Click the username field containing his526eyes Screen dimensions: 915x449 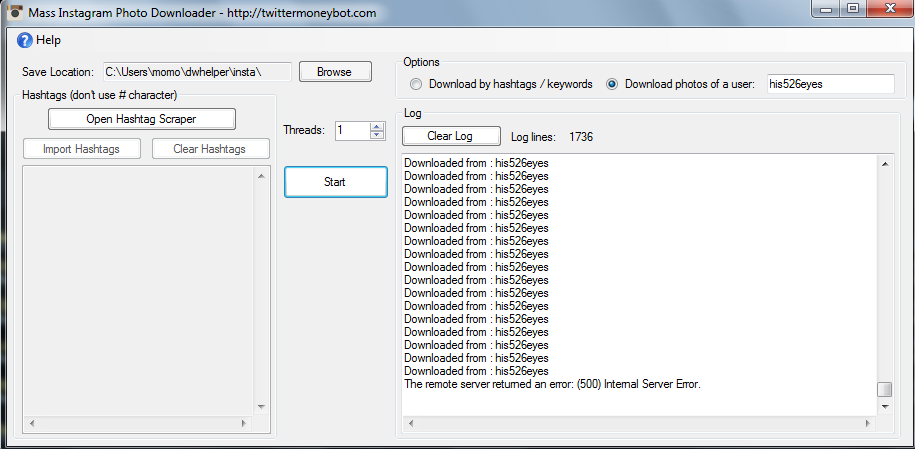[829, 83]
